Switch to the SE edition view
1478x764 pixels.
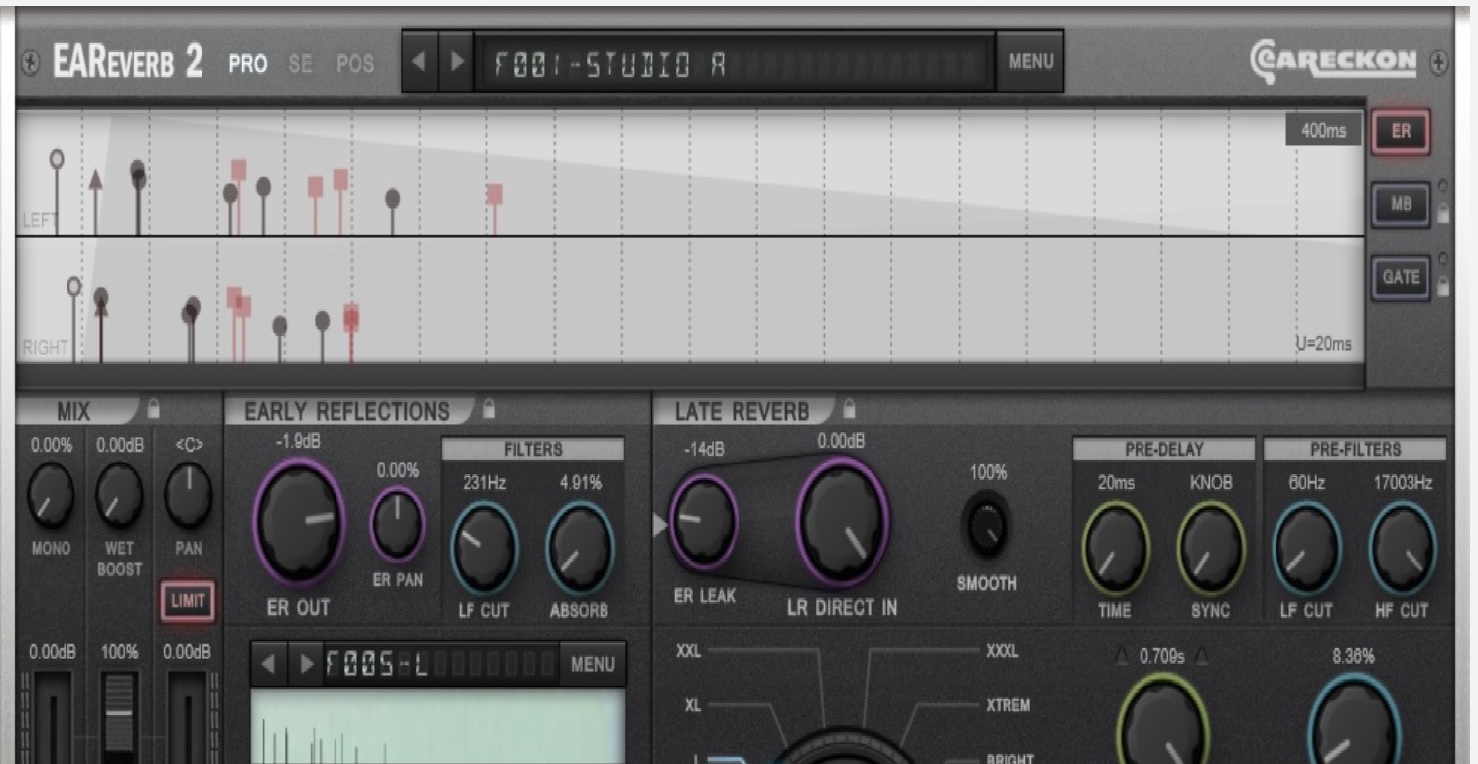[x=300, y=64]
